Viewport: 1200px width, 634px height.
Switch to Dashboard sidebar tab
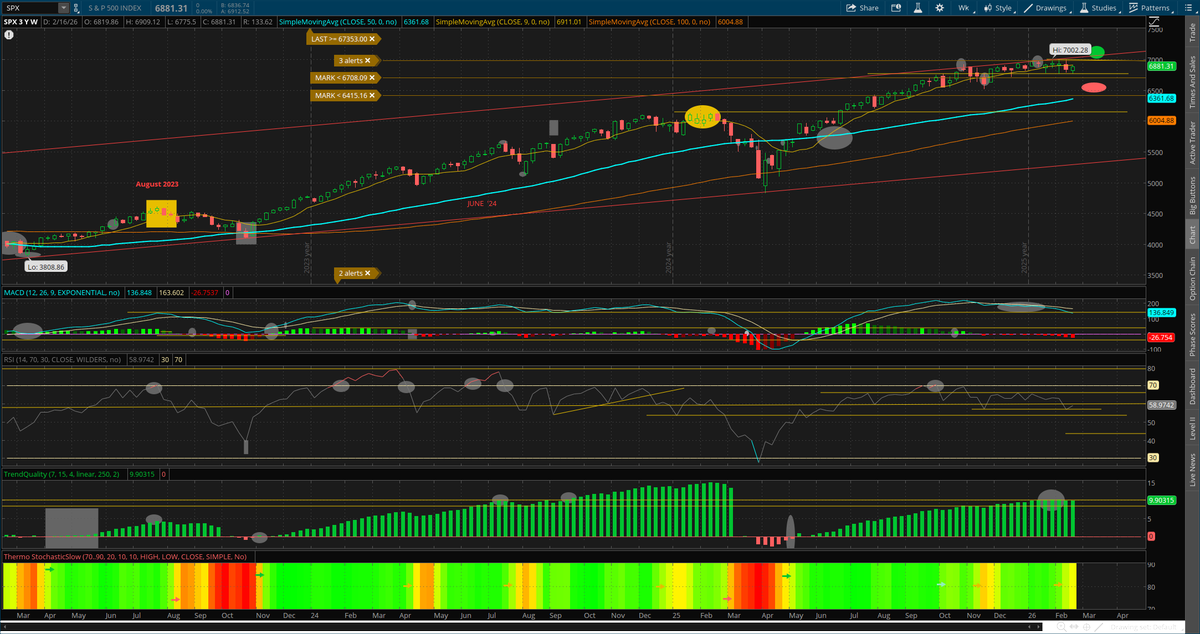tap(1192, 386)
